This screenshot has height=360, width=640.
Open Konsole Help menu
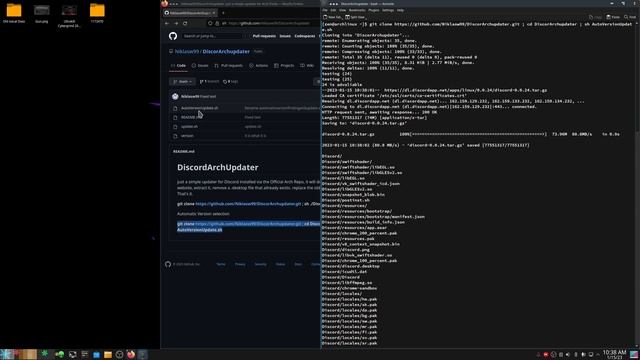(400, 10)
